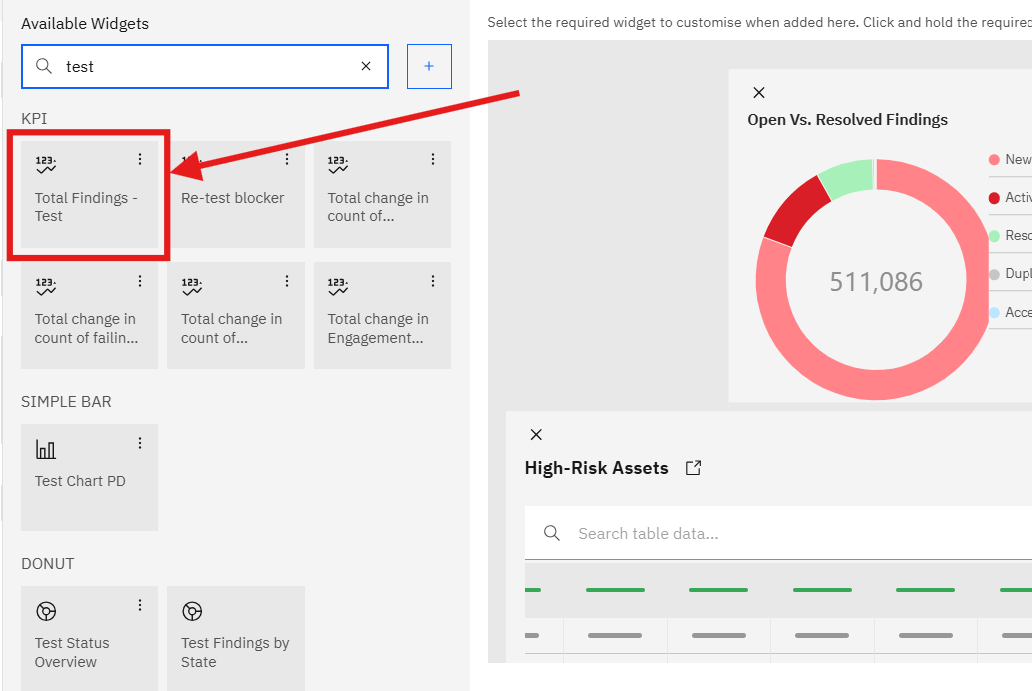Open the menu for the Total Findings - Test widget
The image size is (1032, 691).
[x=140, y=159]
